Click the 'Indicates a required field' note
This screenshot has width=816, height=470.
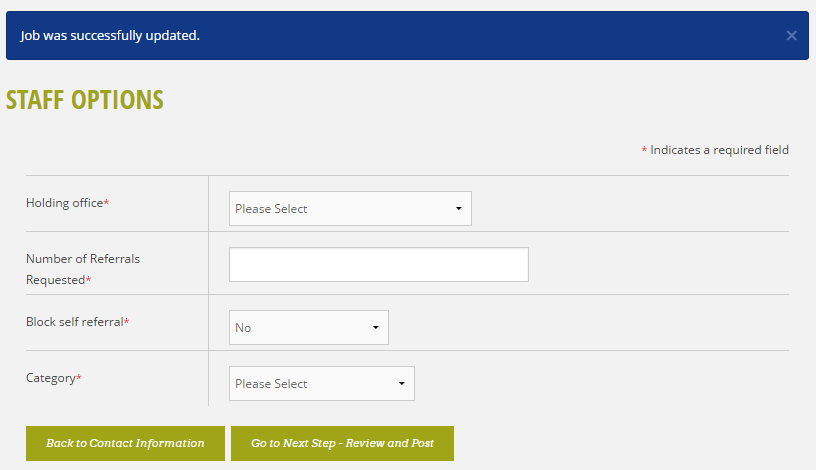(719, 150)
